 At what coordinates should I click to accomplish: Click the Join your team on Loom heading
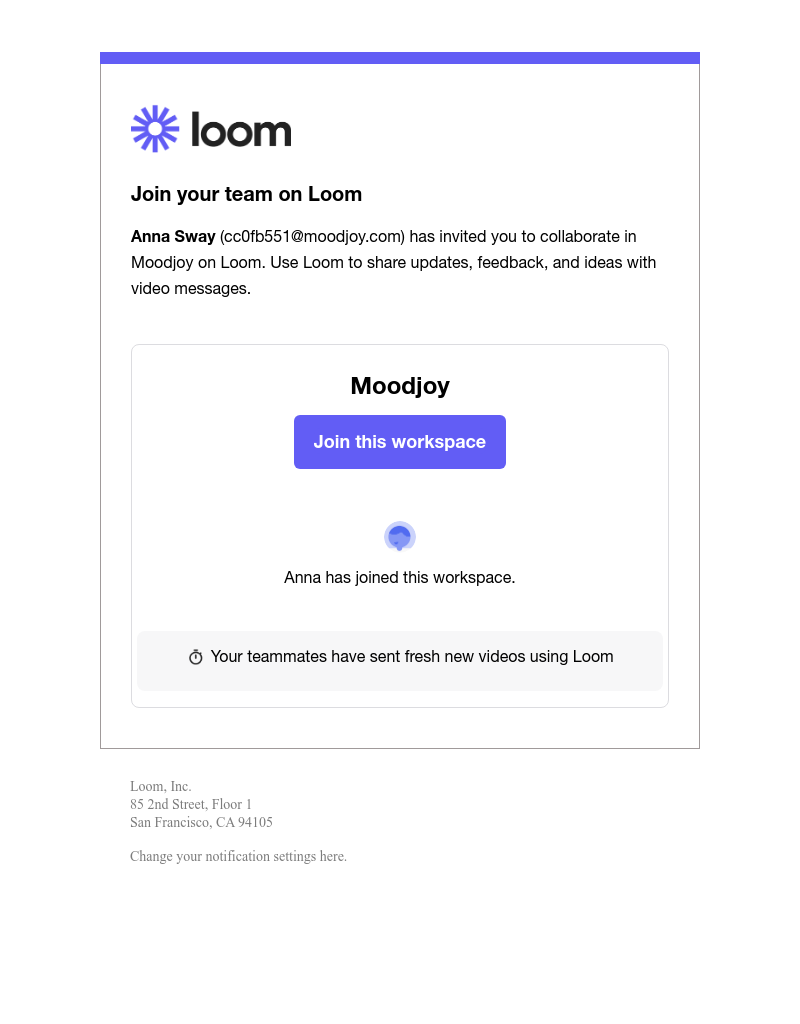click(x=246, y=194)
